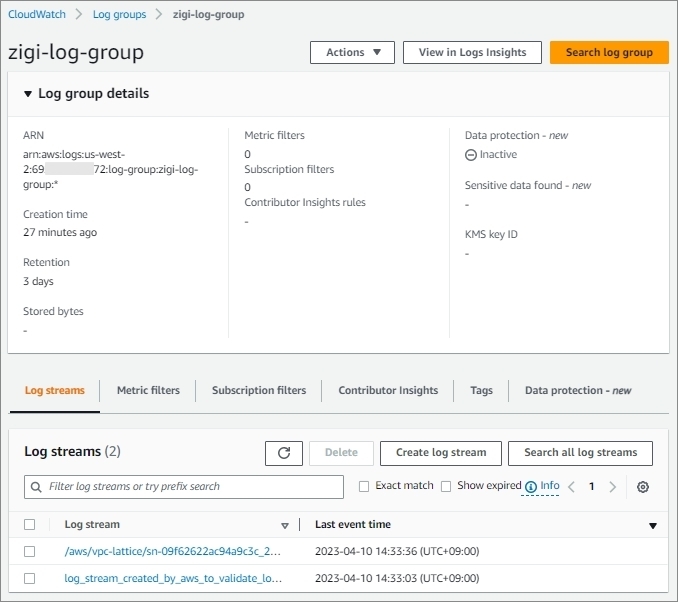Click the Log stream column header

[92, 525]
